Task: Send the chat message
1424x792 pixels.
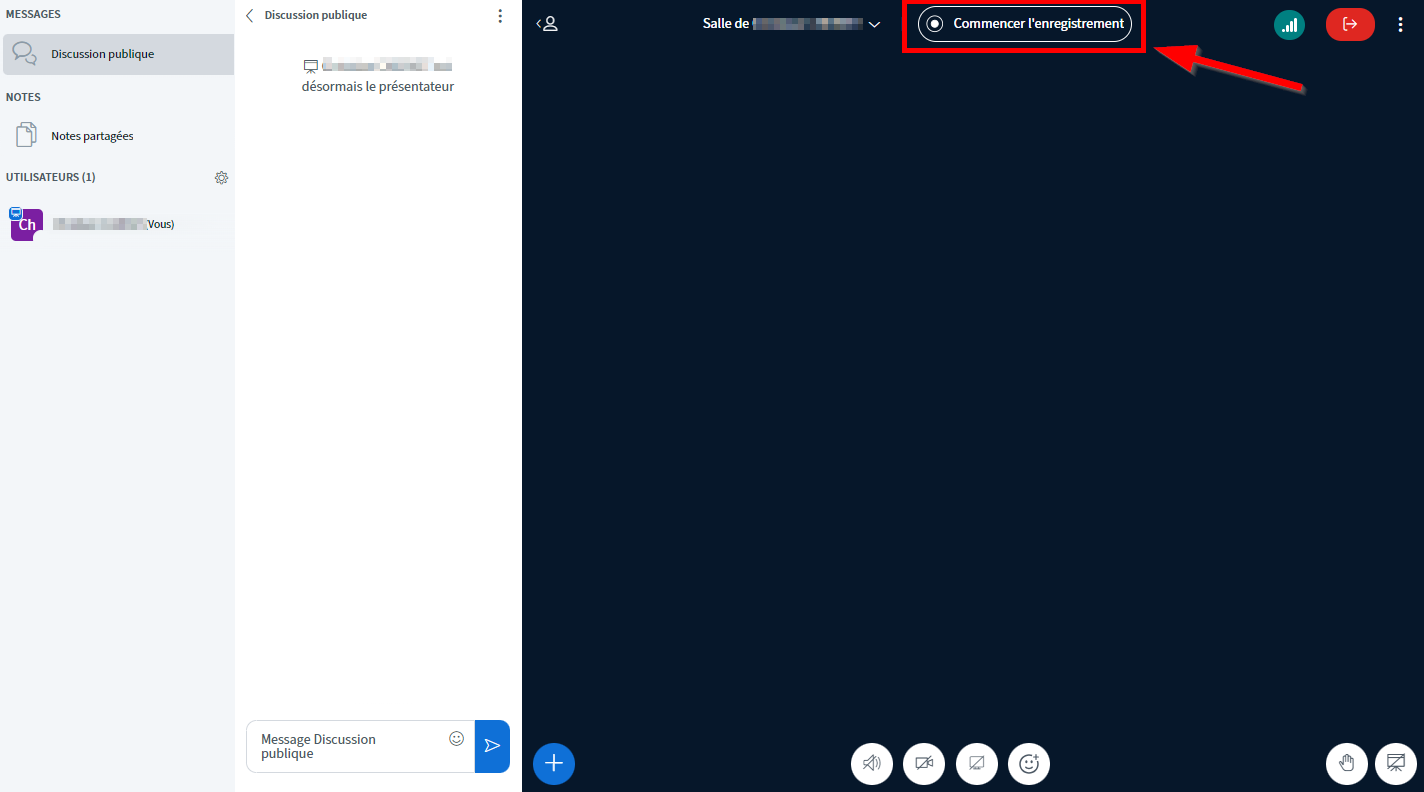Action: (x=492, y=746)
